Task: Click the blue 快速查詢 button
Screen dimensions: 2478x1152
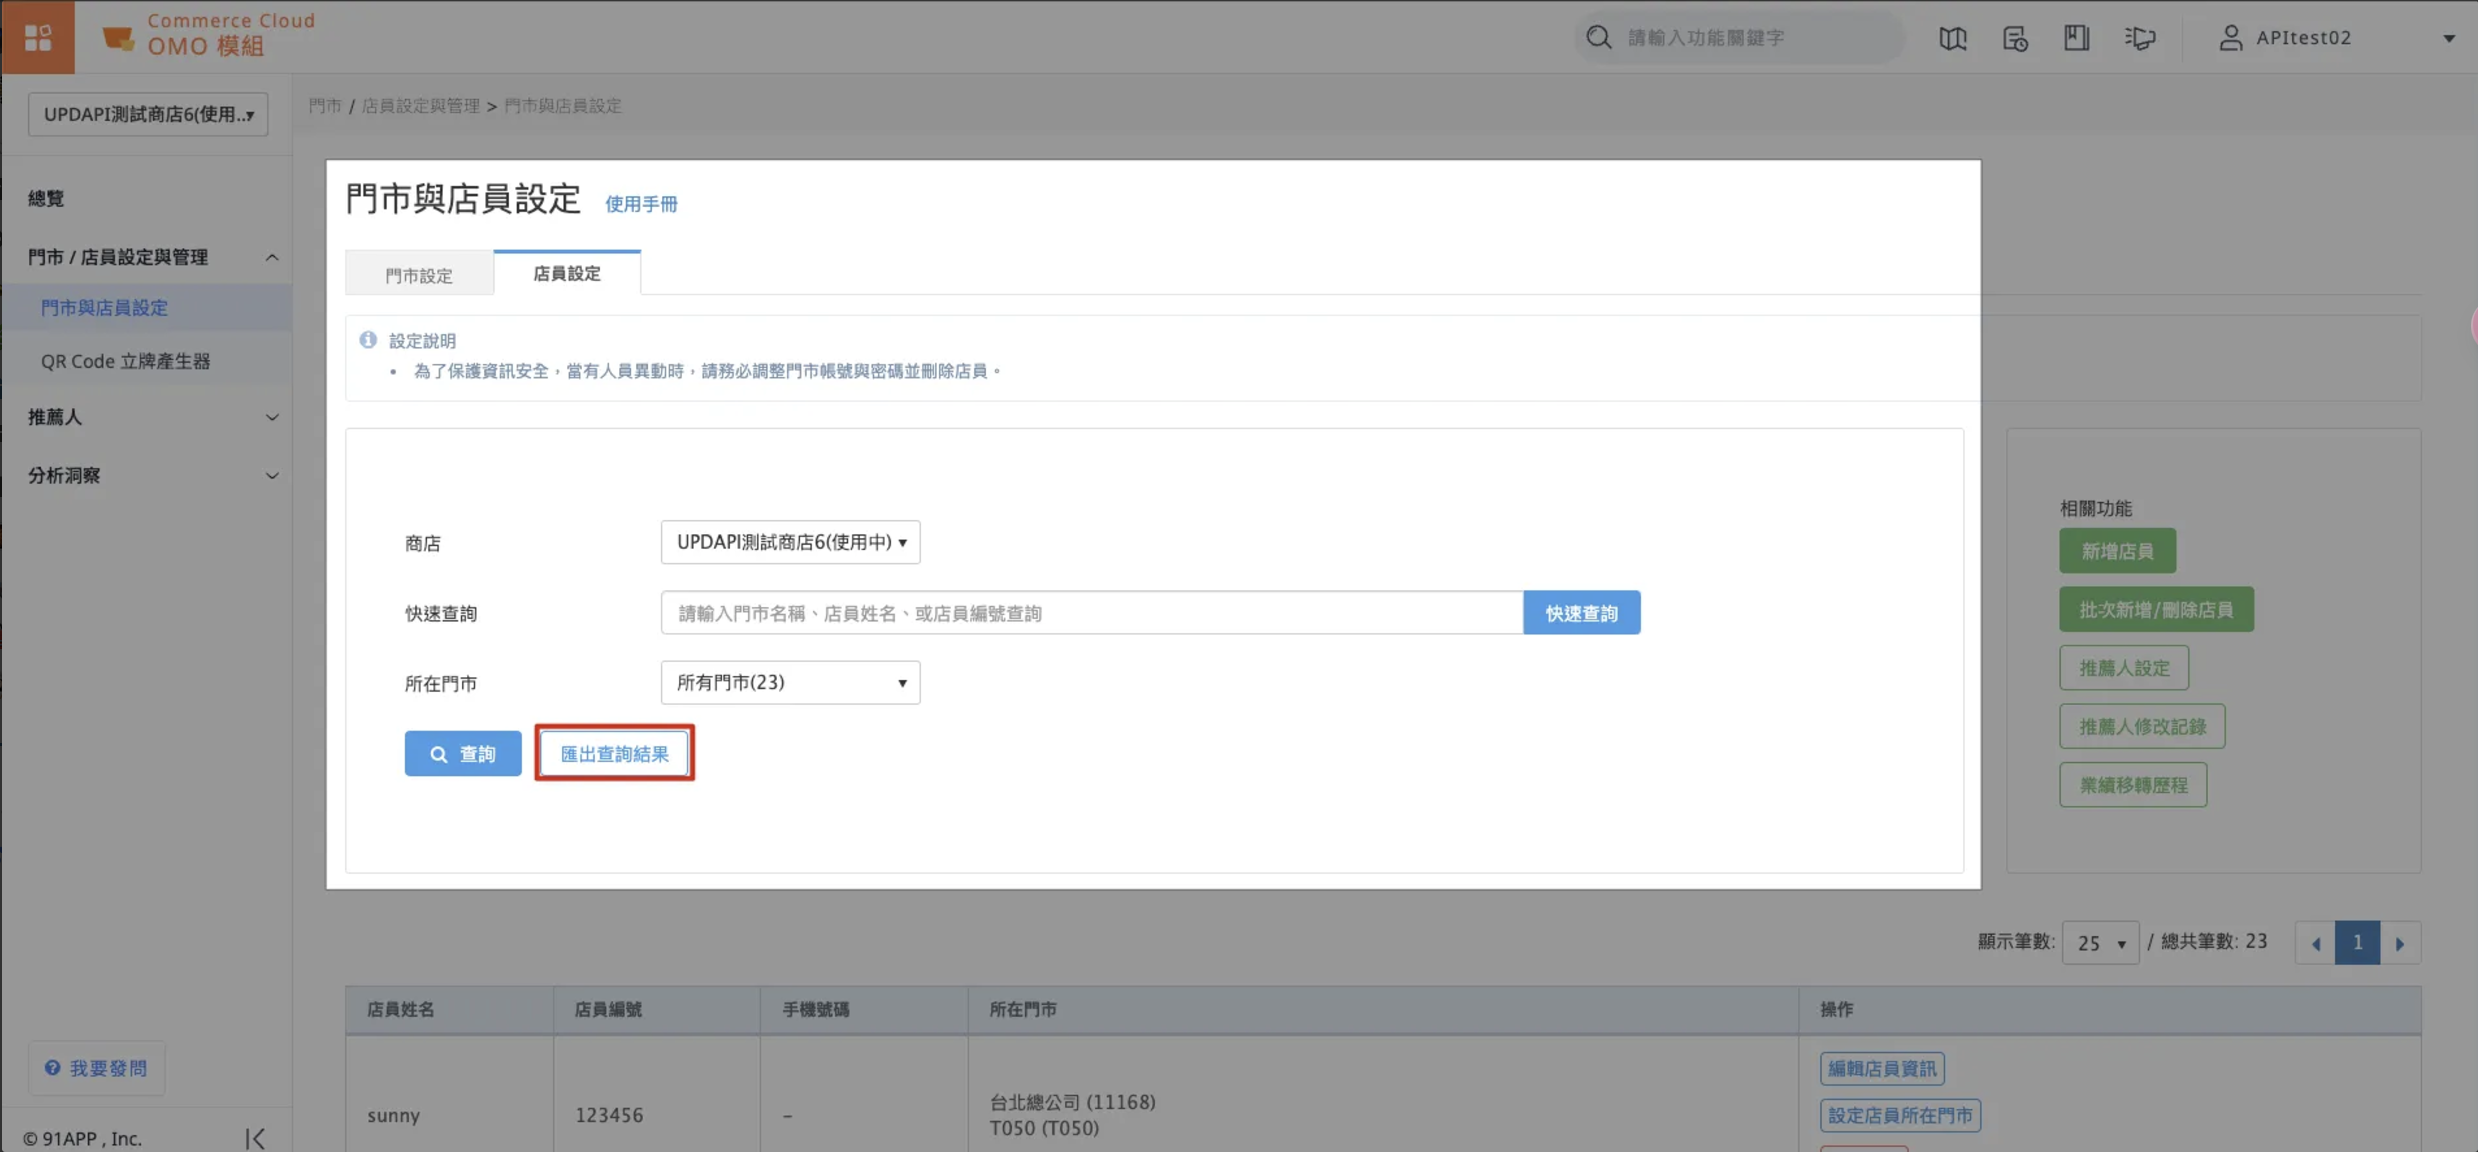Action: click(x=1580, y=613)
